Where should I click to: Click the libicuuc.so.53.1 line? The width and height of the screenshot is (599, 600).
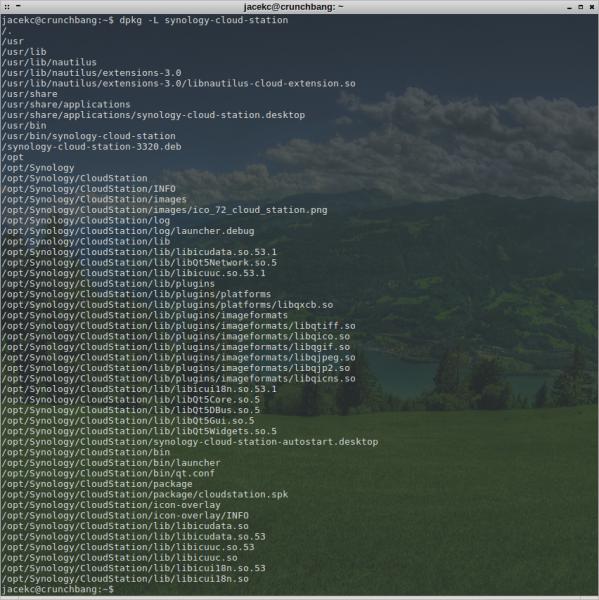point(134,273)
